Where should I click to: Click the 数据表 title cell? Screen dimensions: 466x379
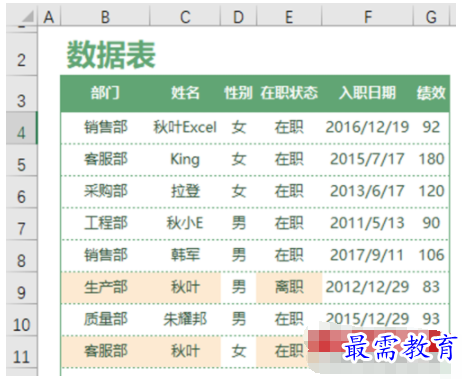coord(111,54)
